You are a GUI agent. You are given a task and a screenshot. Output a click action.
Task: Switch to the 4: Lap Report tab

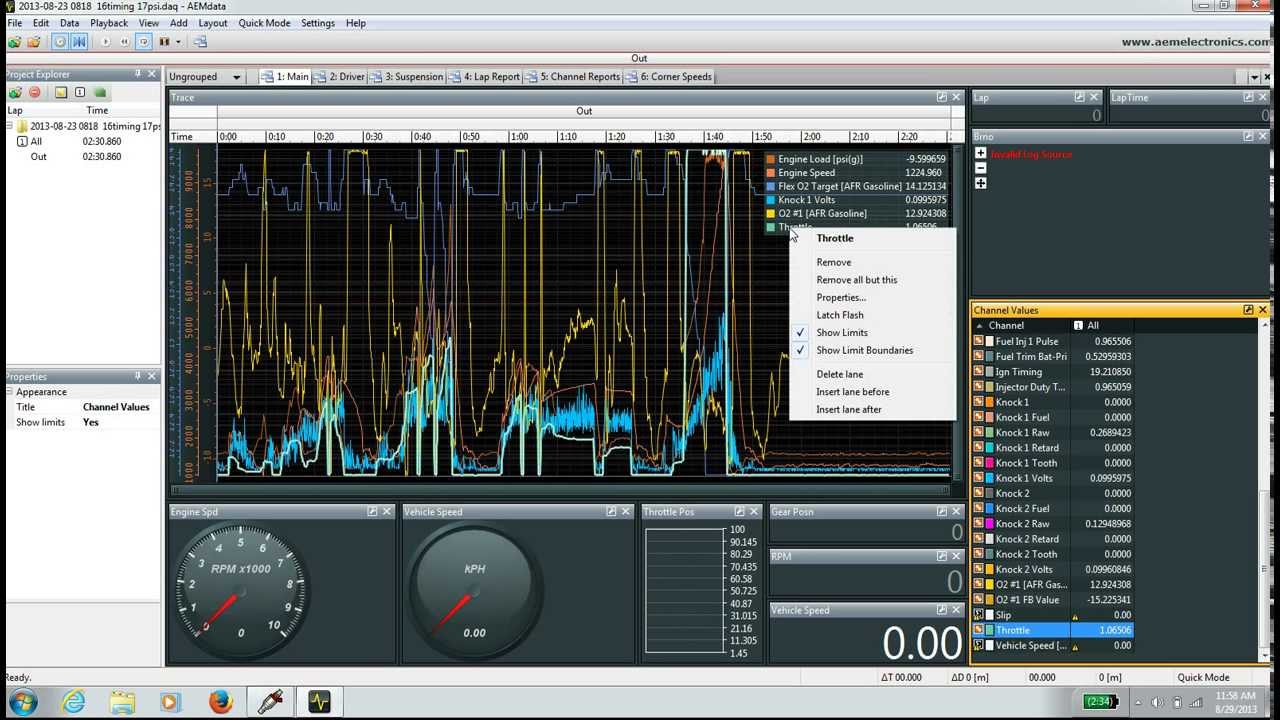tap(485, 77)
